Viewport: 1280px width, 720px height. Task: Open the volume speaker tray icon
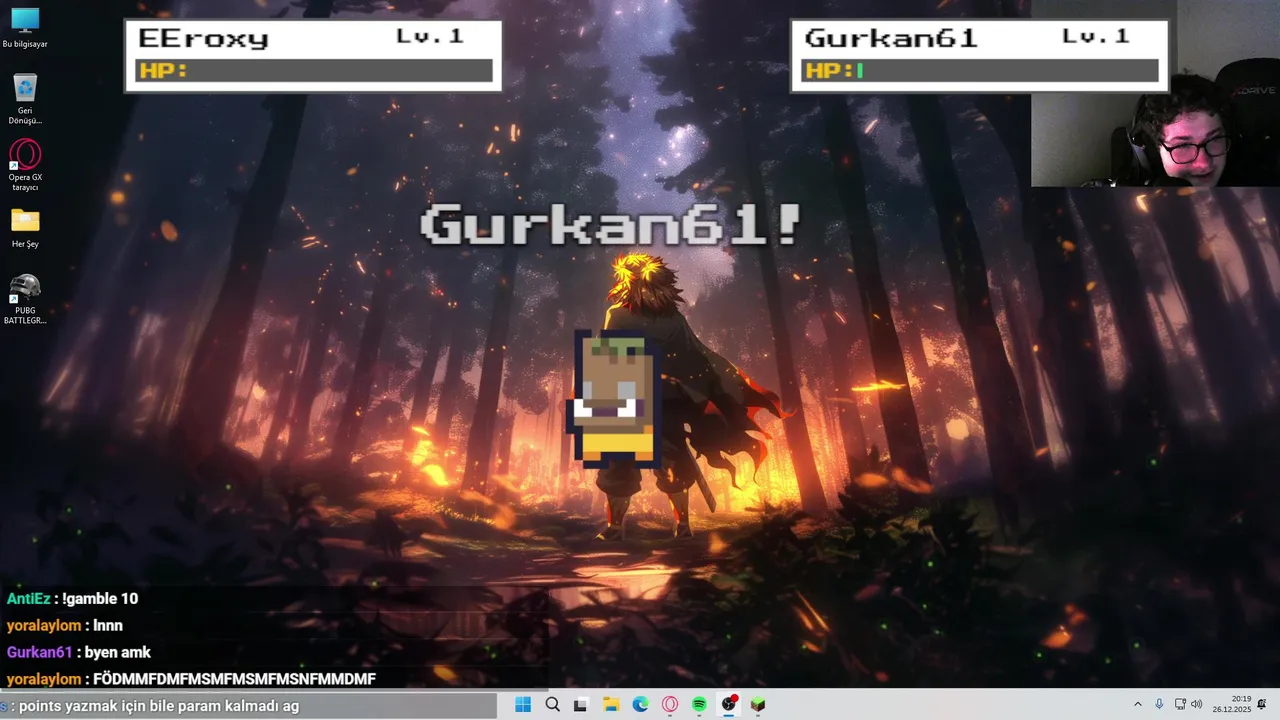[x=1196, y=705]
